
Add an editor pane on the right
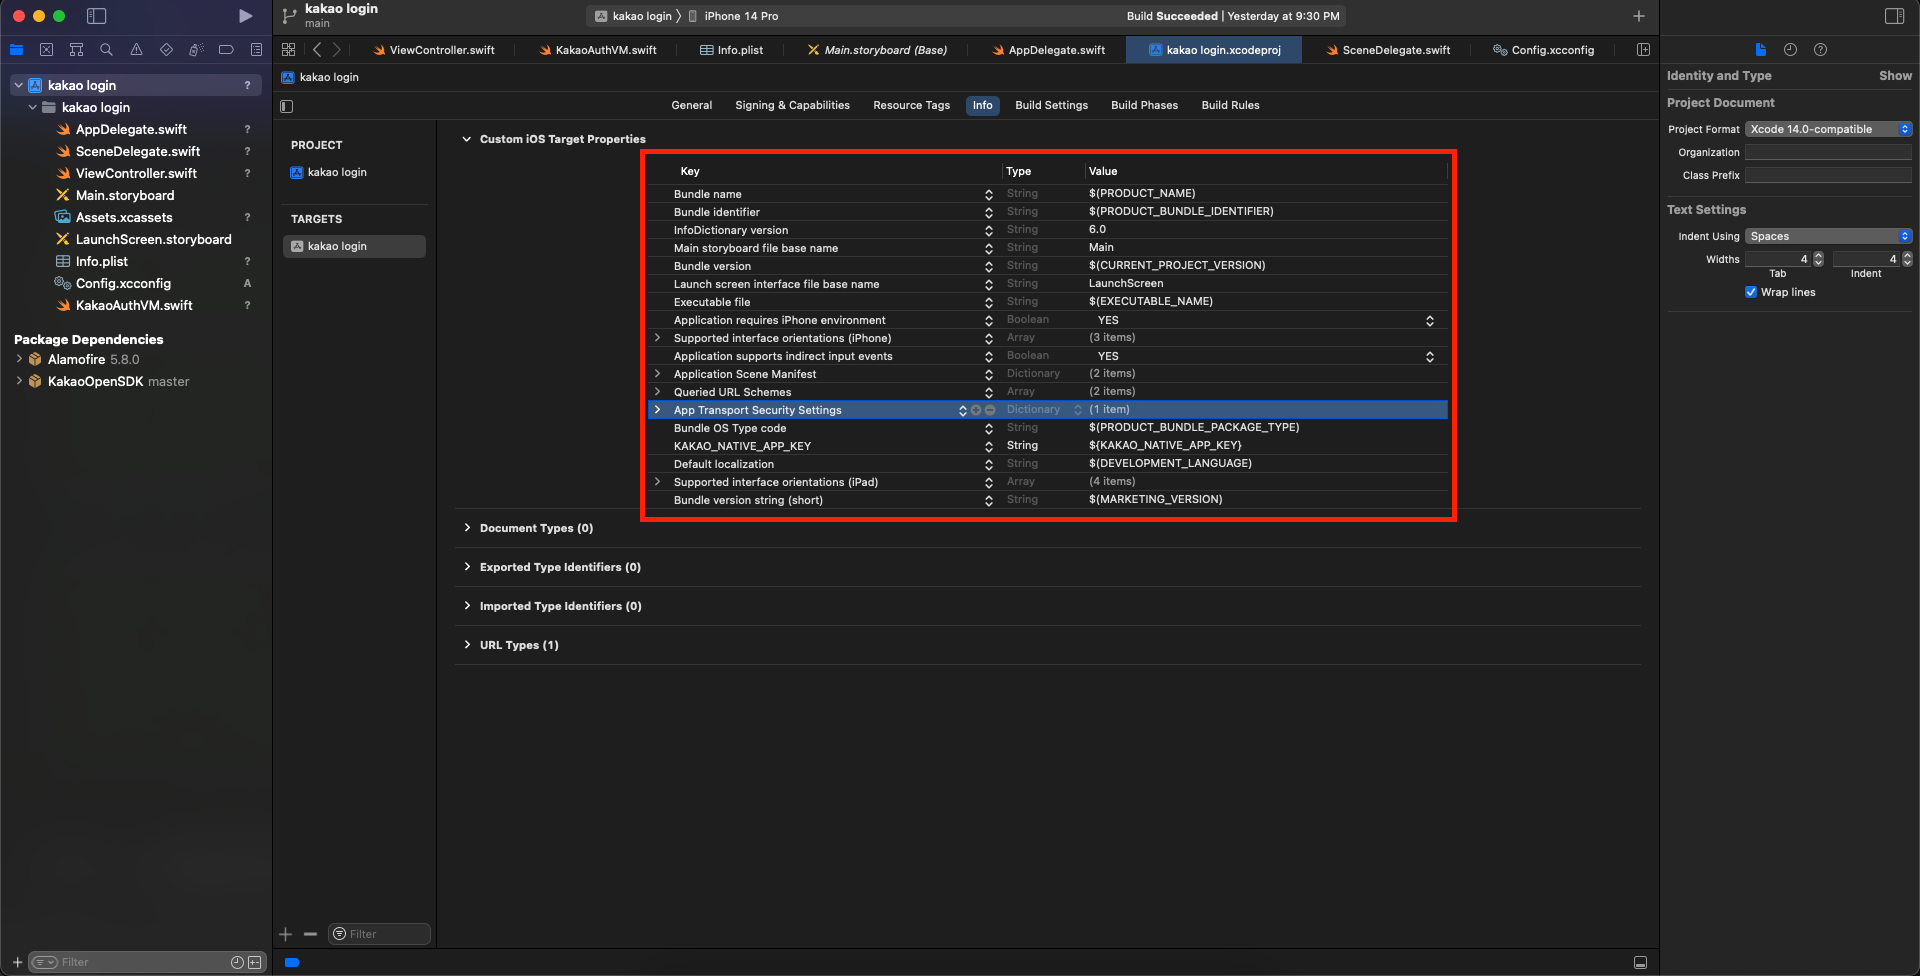tap(1643, 50)
